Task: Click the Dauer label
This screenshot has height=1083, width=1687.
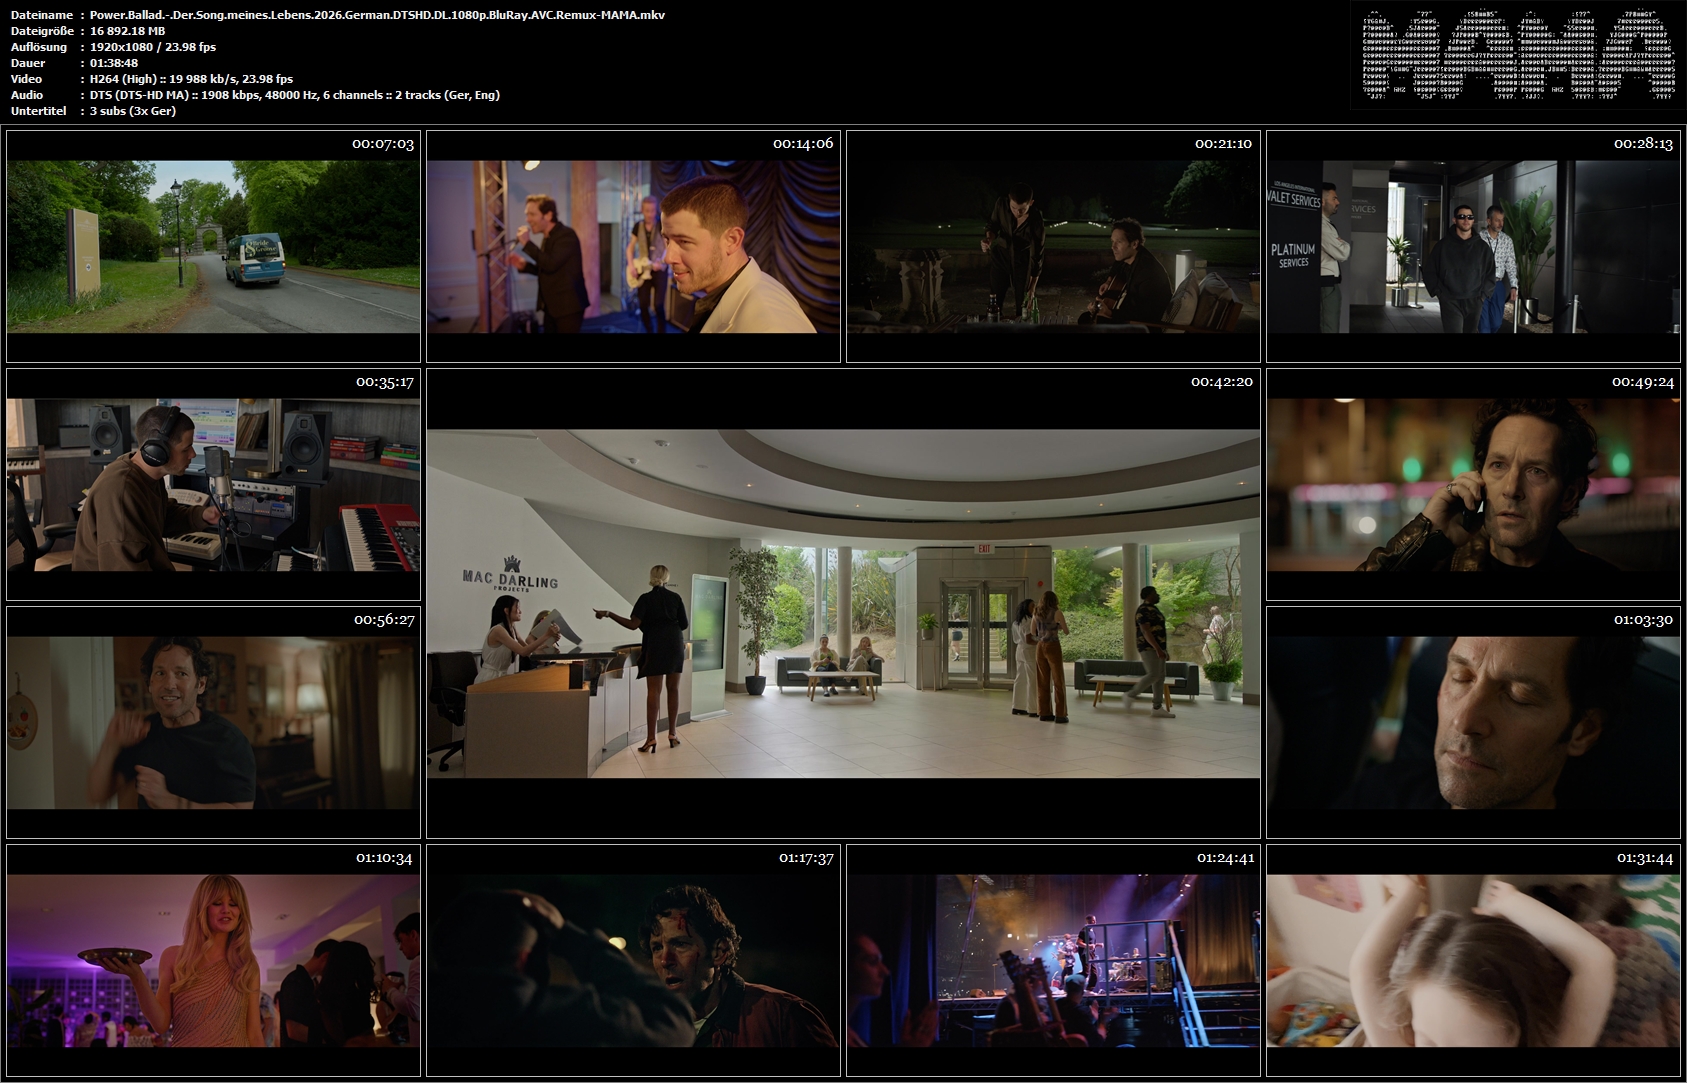Action: coord(28,63)
